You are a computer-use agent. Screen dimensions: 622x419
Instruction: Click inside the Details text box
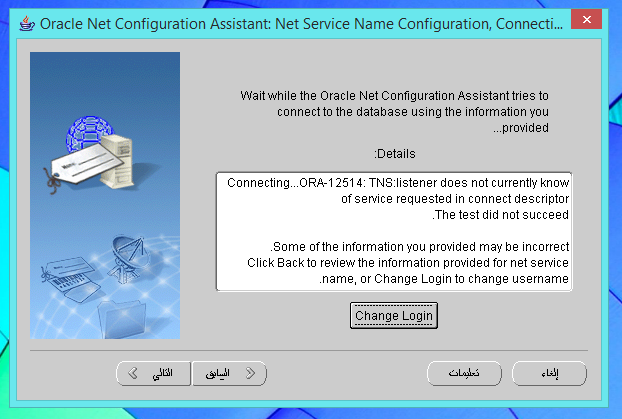[394, 231]
